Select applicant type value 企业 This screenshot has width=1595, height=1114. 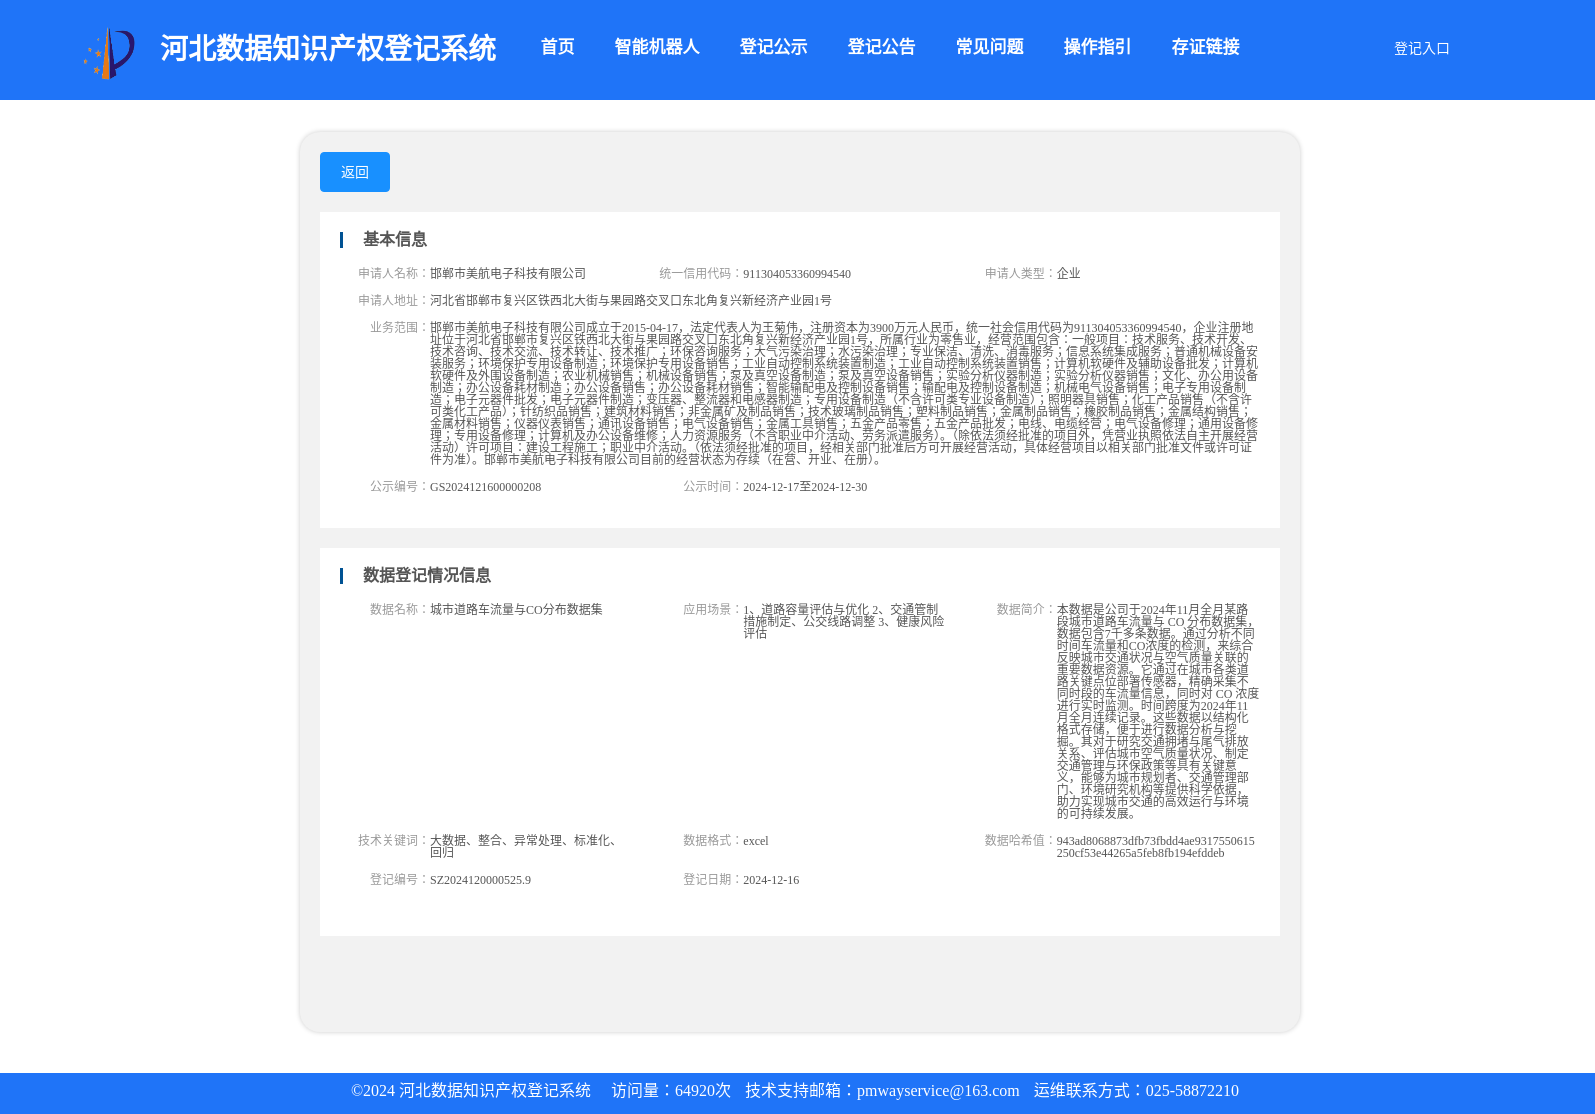point(1069,274)
